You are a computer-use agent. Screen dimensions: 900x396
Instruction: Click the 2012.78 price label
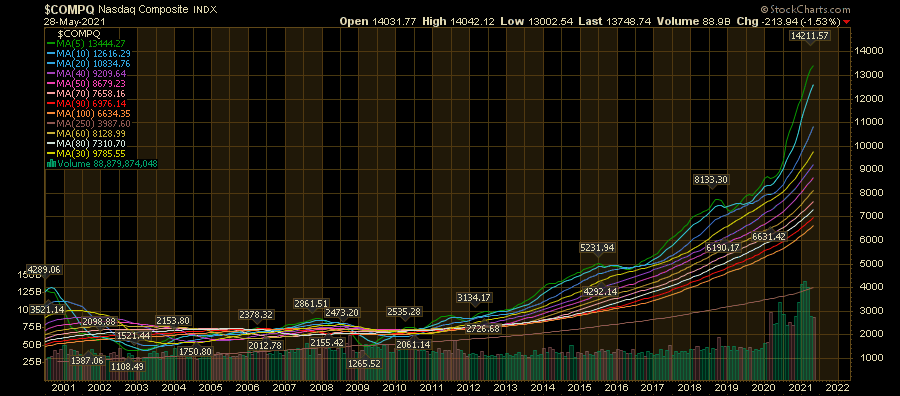click(x=265, y=345)
